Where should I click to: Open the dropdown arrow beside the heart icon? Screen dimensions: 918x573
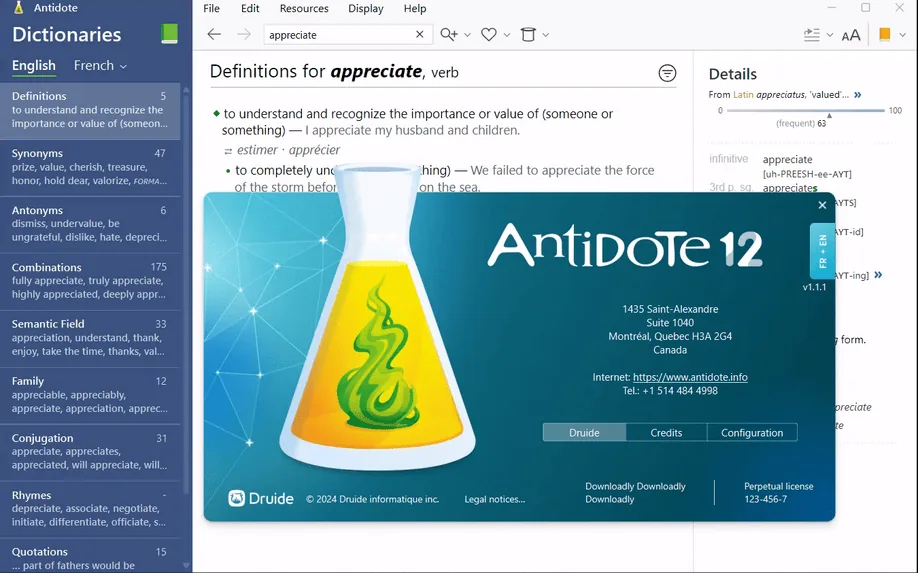[x=507, y=35]
